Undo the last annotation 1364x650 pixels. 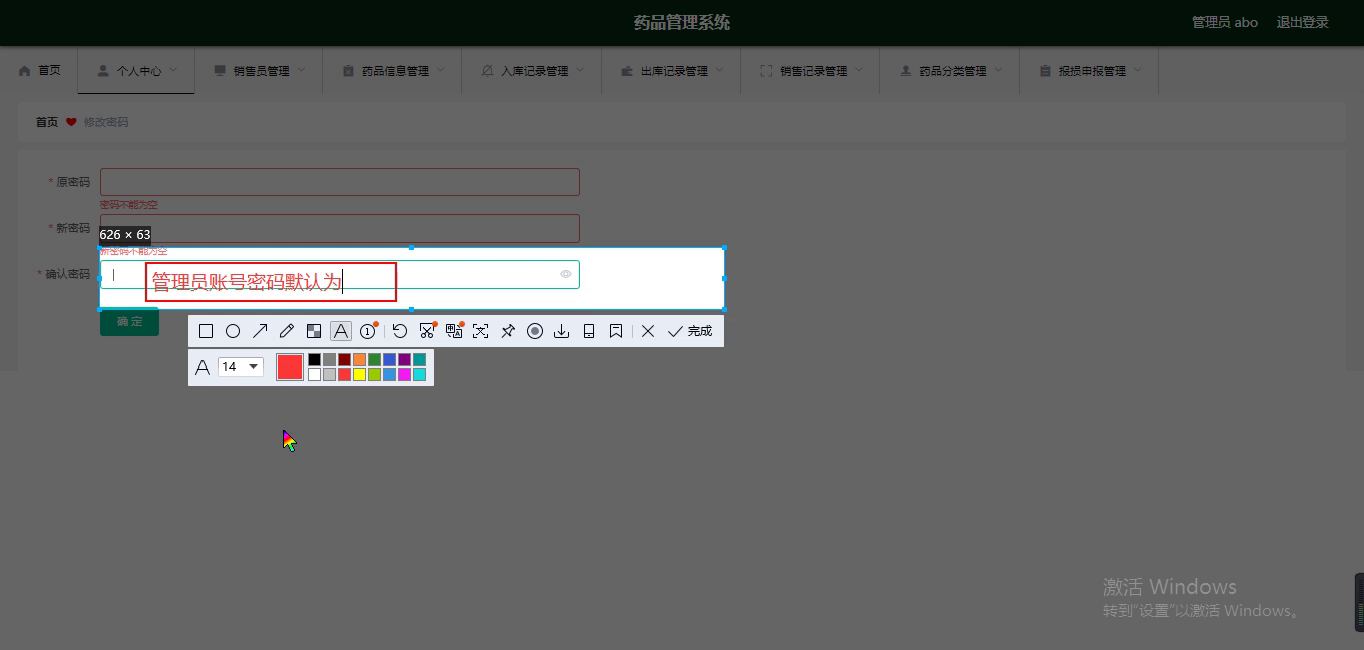click(x=400, y=331)
